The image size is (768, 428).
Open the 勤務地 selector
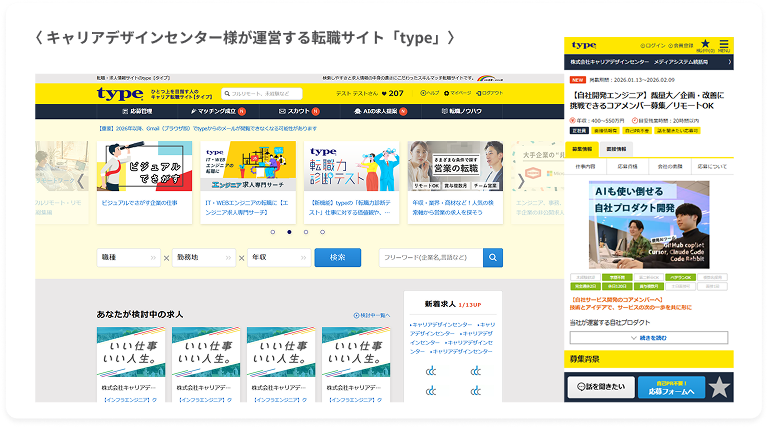click(x=204, y=258)
